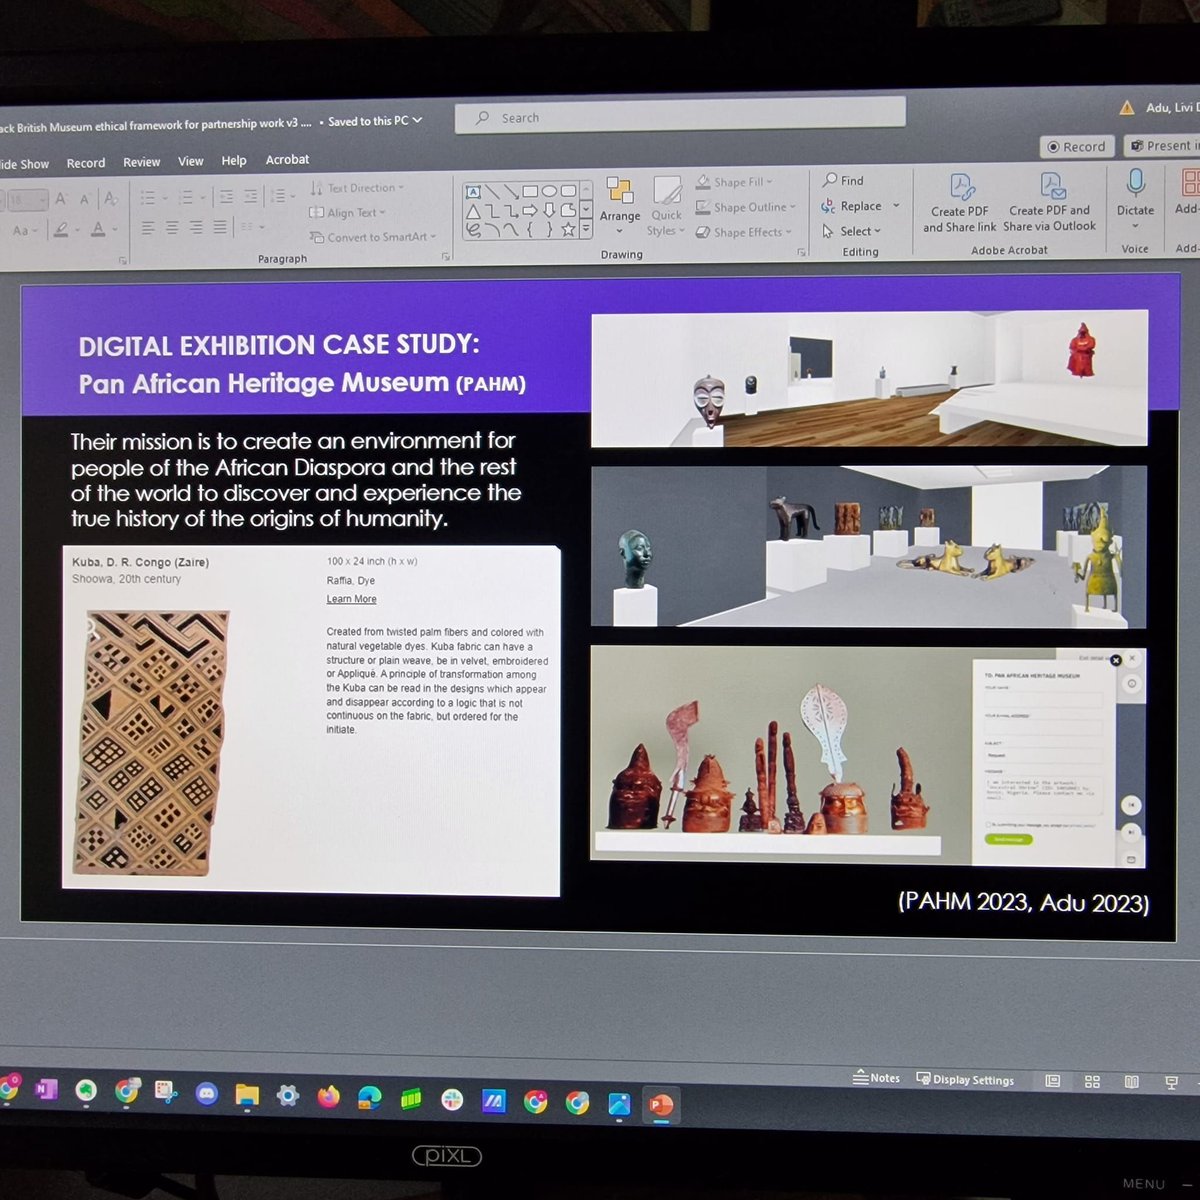Pick the Right Arrow block shape
This screenshot has height=1200, width=1200.
point(530,210)
